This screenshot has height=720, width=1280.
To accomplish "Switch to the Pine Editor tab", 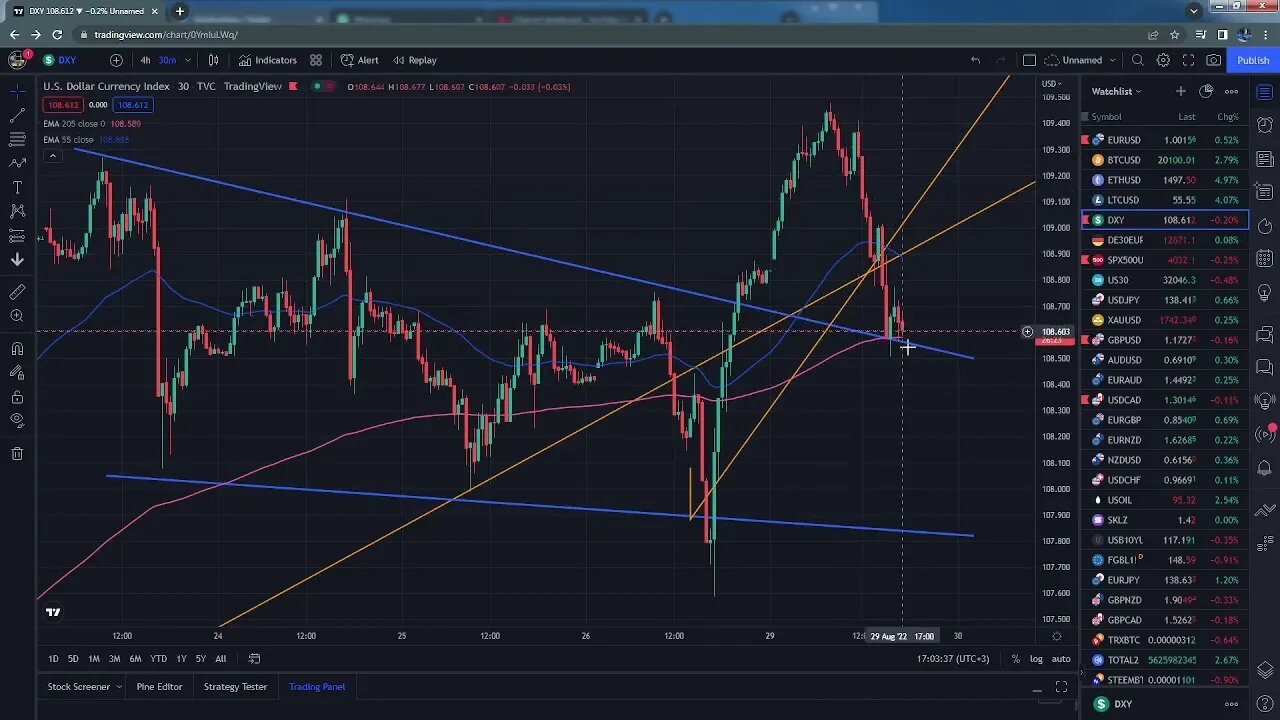I will [x=159, y=687].
